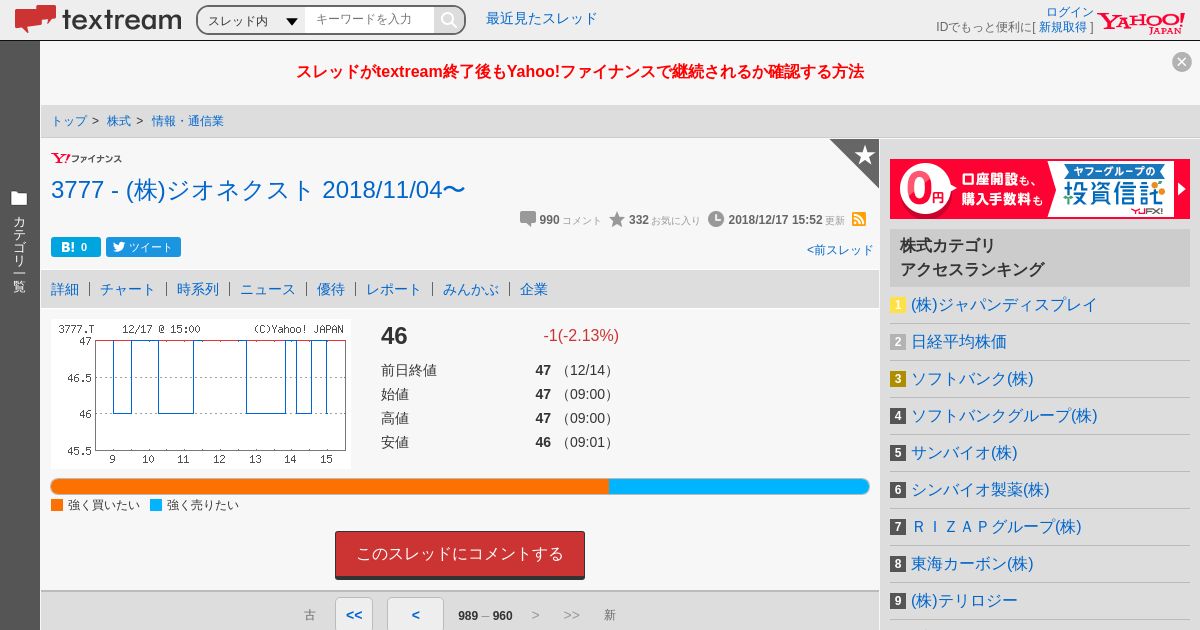Jump to oldest page with << button
This screenshot has height=630, width=1200.
click(x=354, y=614)
